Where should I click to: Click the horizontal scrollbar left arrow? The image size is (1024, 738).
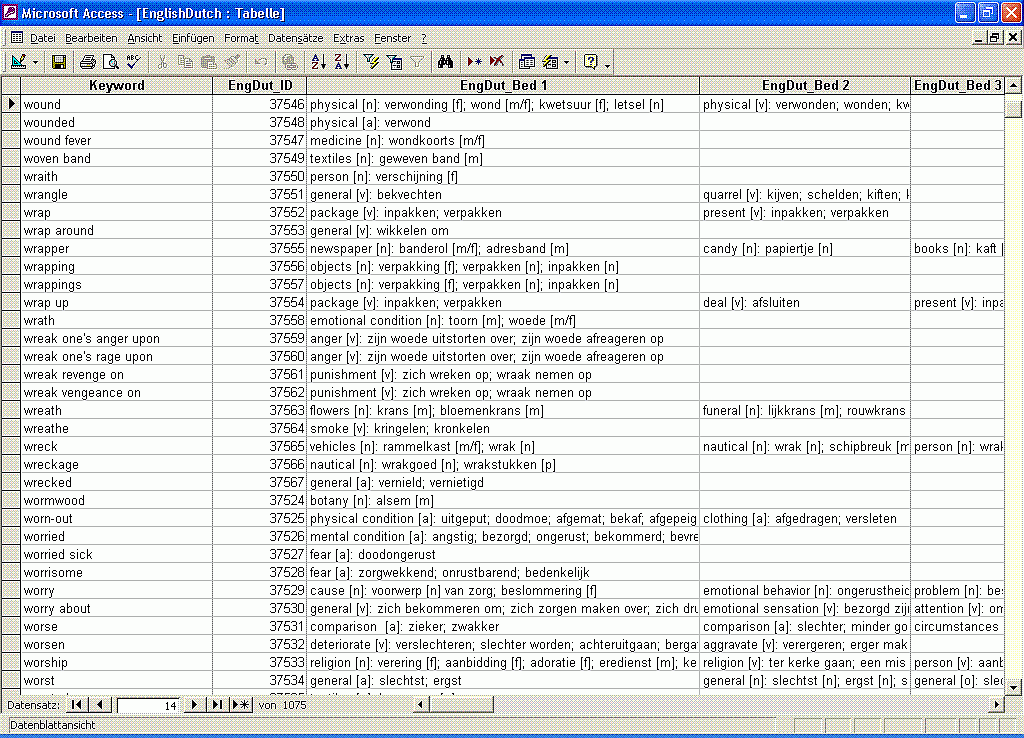pos(421,705)
